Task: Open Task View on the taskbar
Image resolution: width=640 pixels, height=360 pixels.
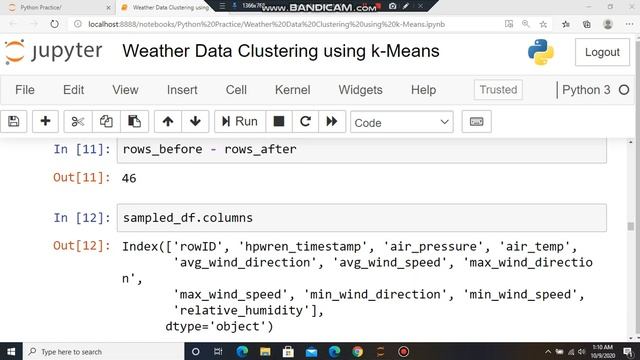Action: (218, 351)
